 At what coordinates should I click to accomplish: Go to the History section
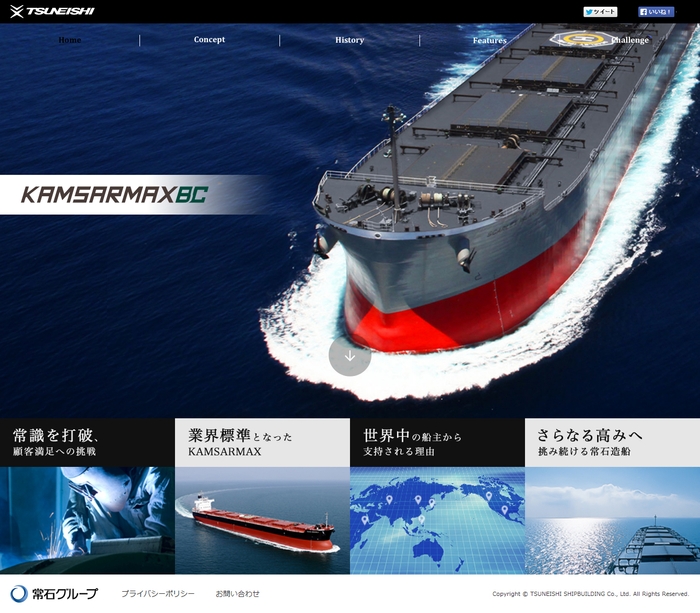coord(350,40)
